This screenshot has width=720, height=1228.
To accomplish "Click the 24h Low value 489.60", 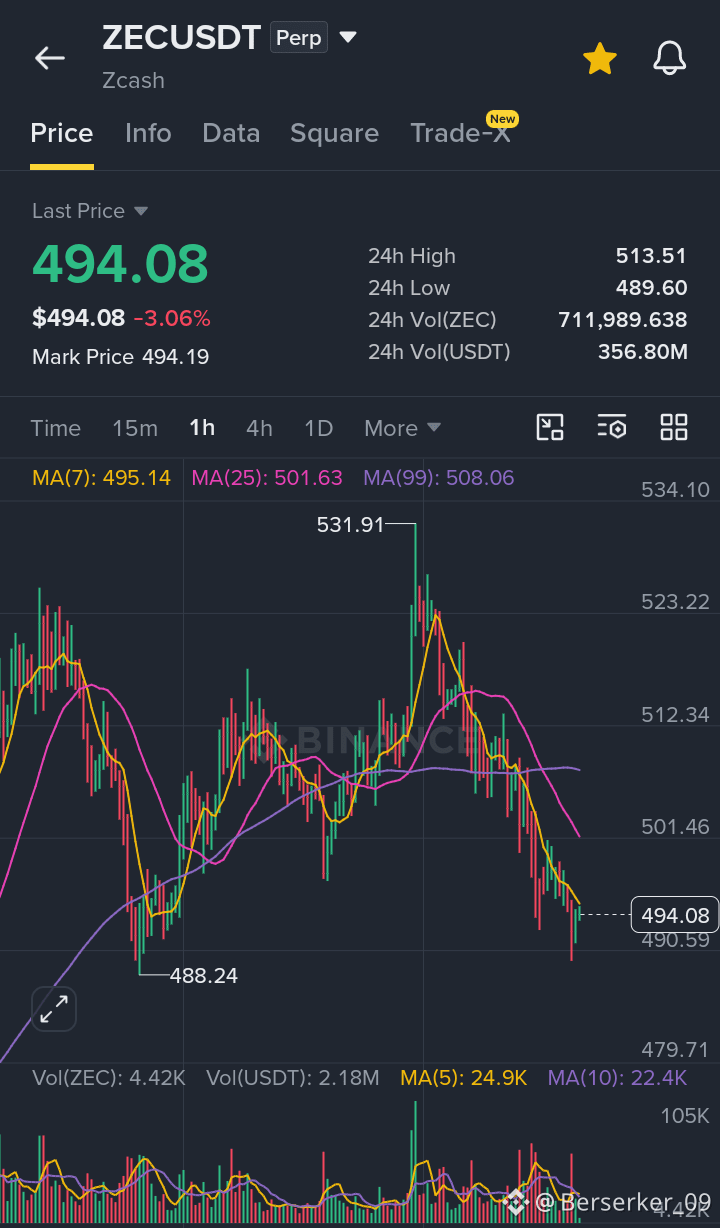I will tap(651, 288).
